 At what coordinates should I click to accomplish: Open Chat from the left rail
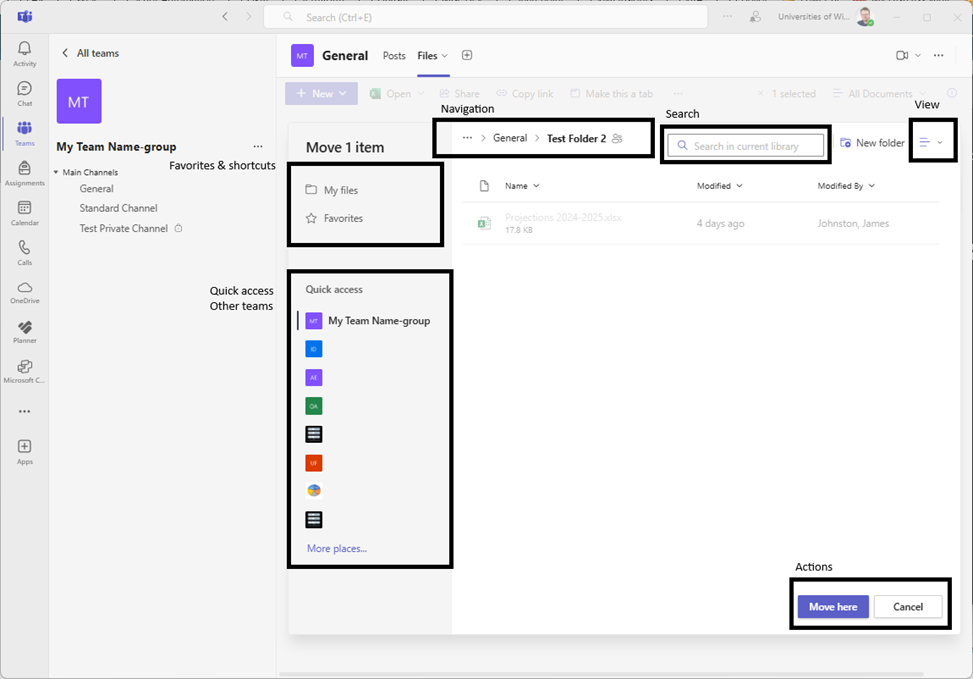pos(24,92)
